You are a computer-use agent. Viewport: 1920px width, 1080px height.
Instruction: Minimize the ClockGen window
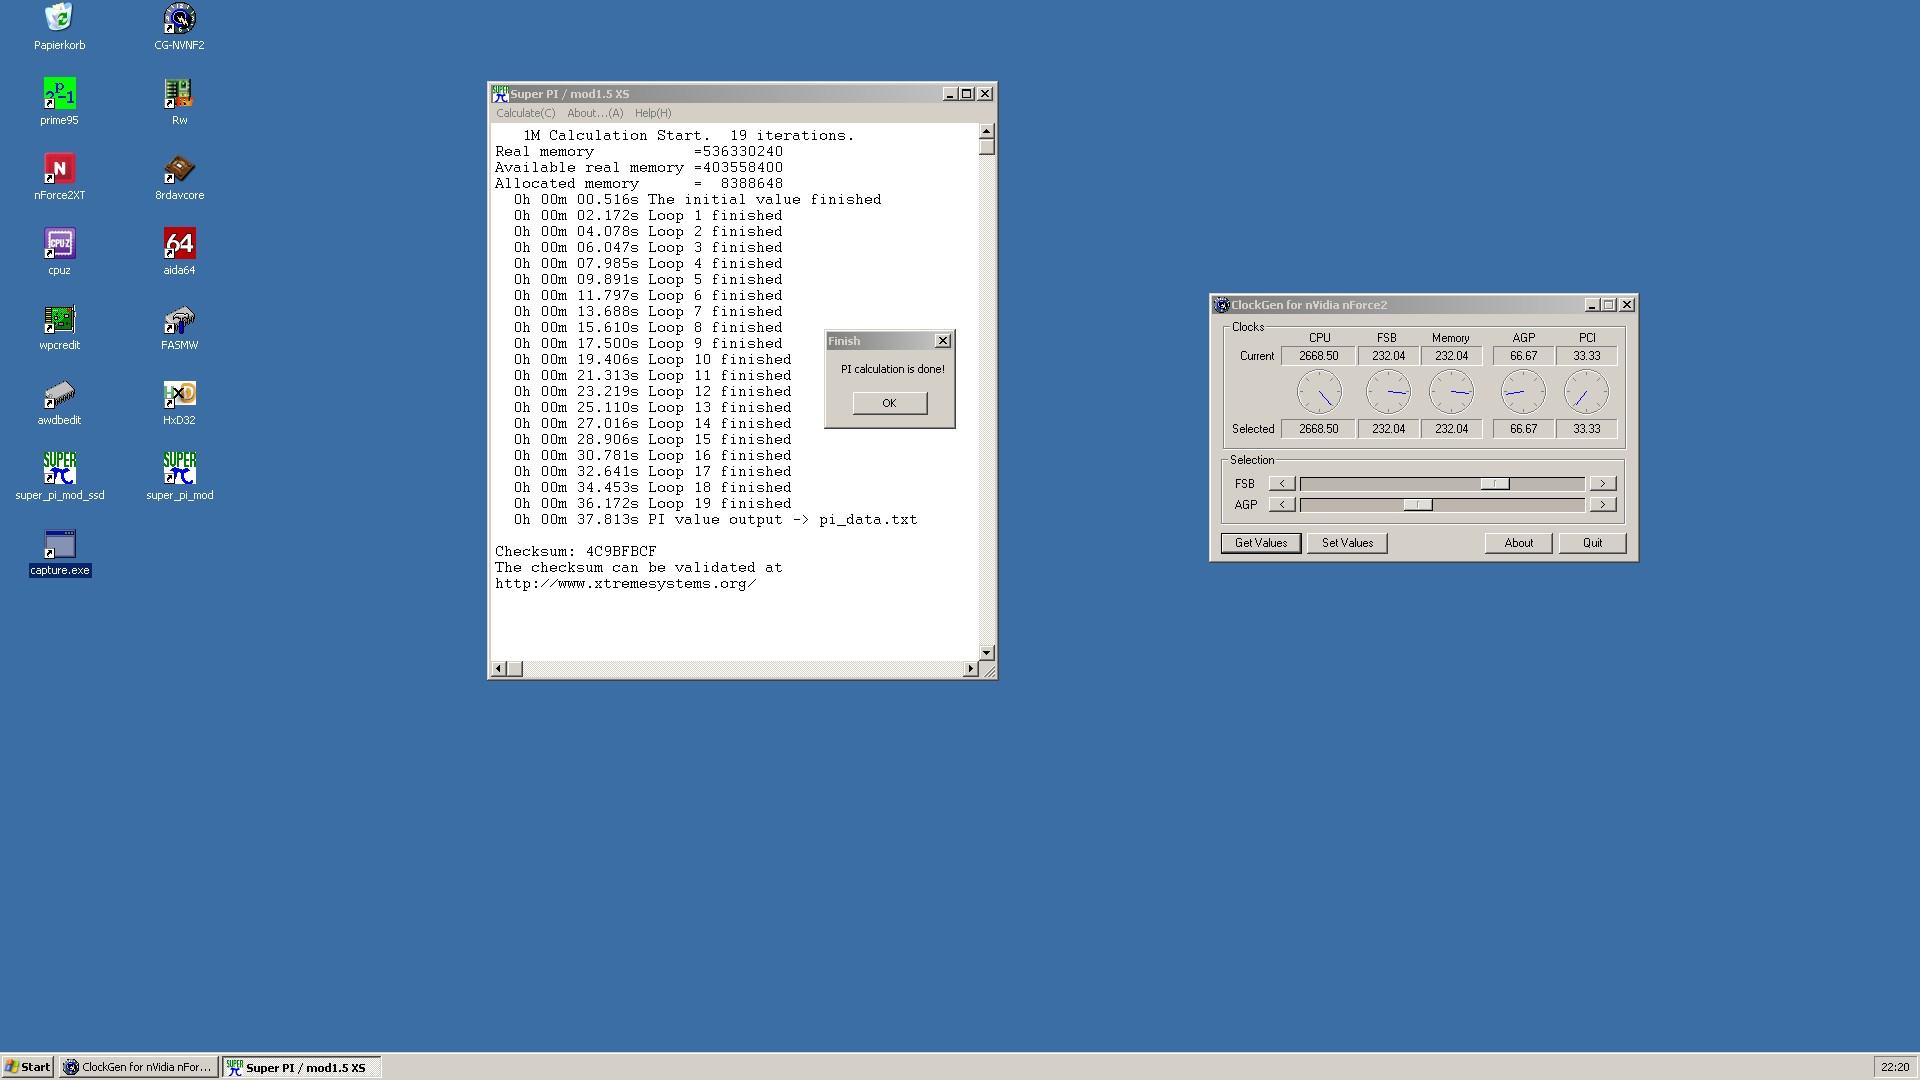(1591, 305)
